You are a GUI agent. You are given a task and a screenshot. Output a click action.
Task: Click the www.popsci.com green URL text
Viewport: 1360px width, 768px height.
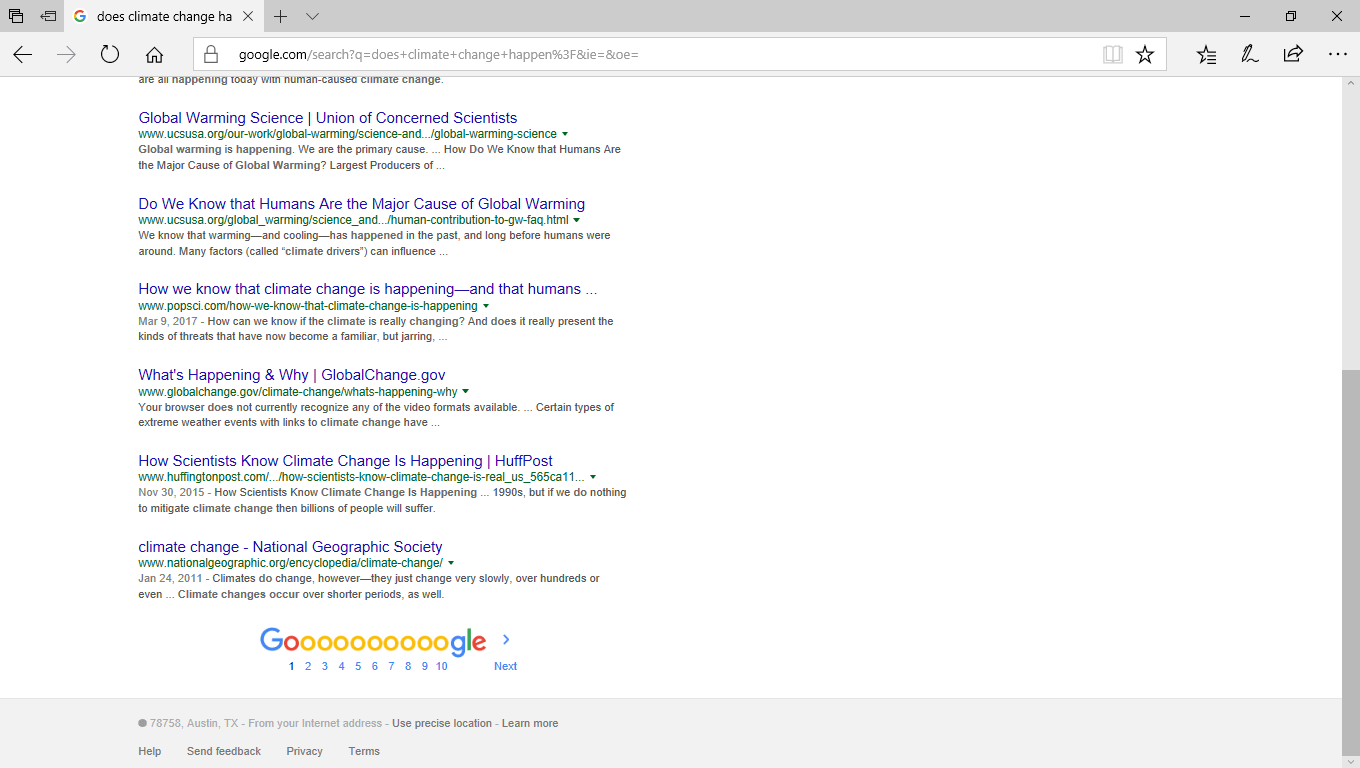click(308, 306)
